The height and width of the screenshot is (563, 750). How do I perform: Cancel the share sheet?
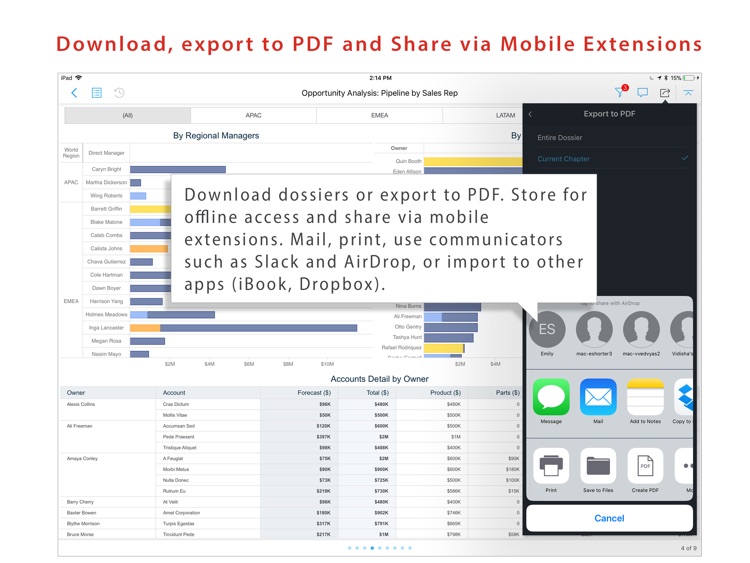tap(609, 518)
